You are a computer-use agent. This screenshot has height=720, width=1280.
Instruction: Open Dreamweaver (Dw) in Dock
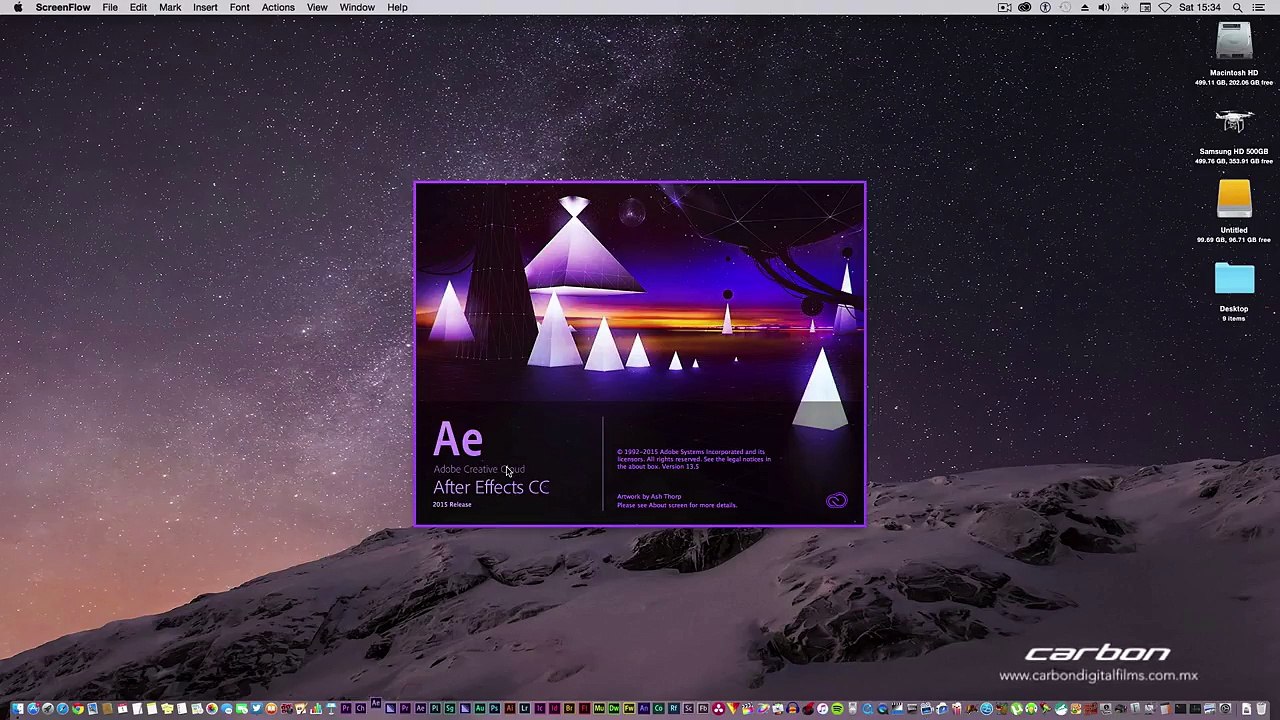(x=614, y=709)
